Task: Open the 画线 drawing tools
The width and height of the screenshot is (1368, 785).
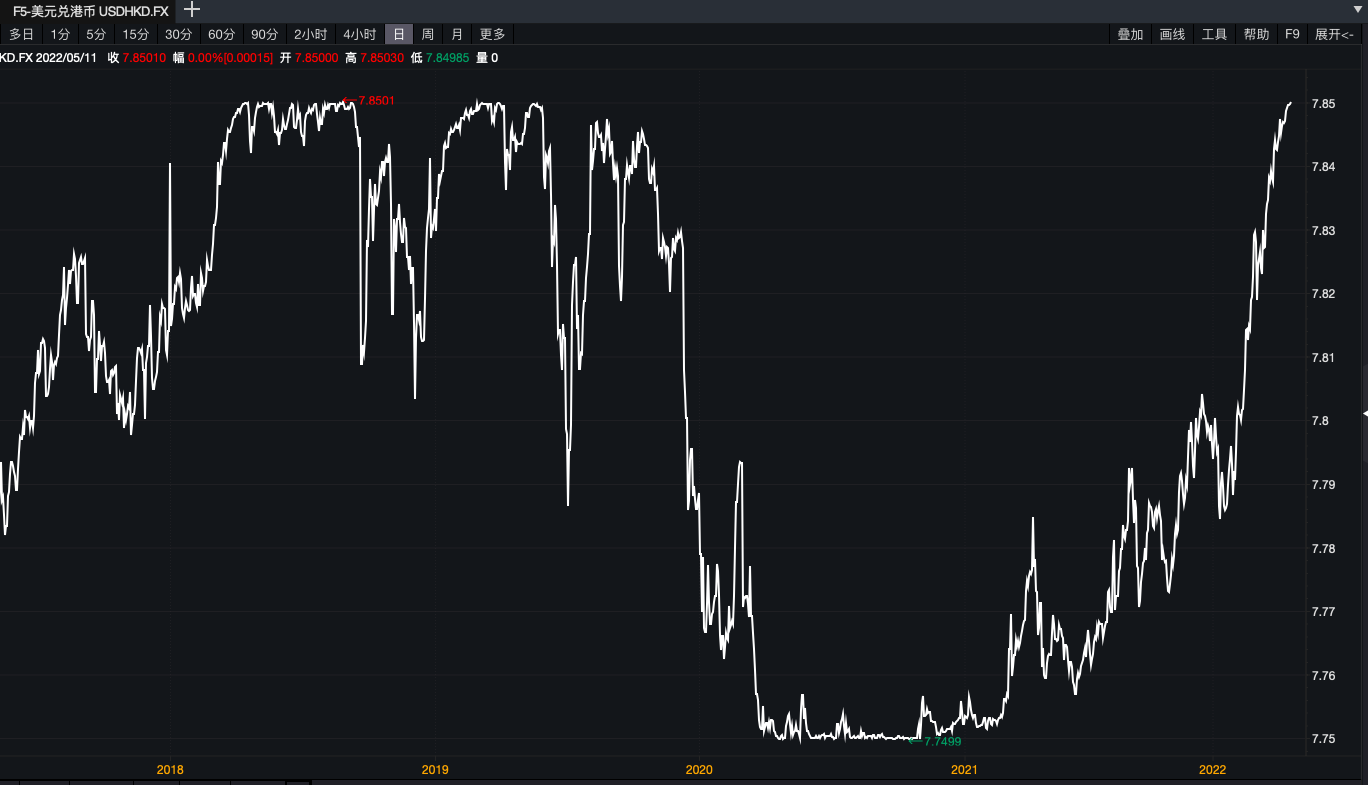Action: pos(1172,34)
